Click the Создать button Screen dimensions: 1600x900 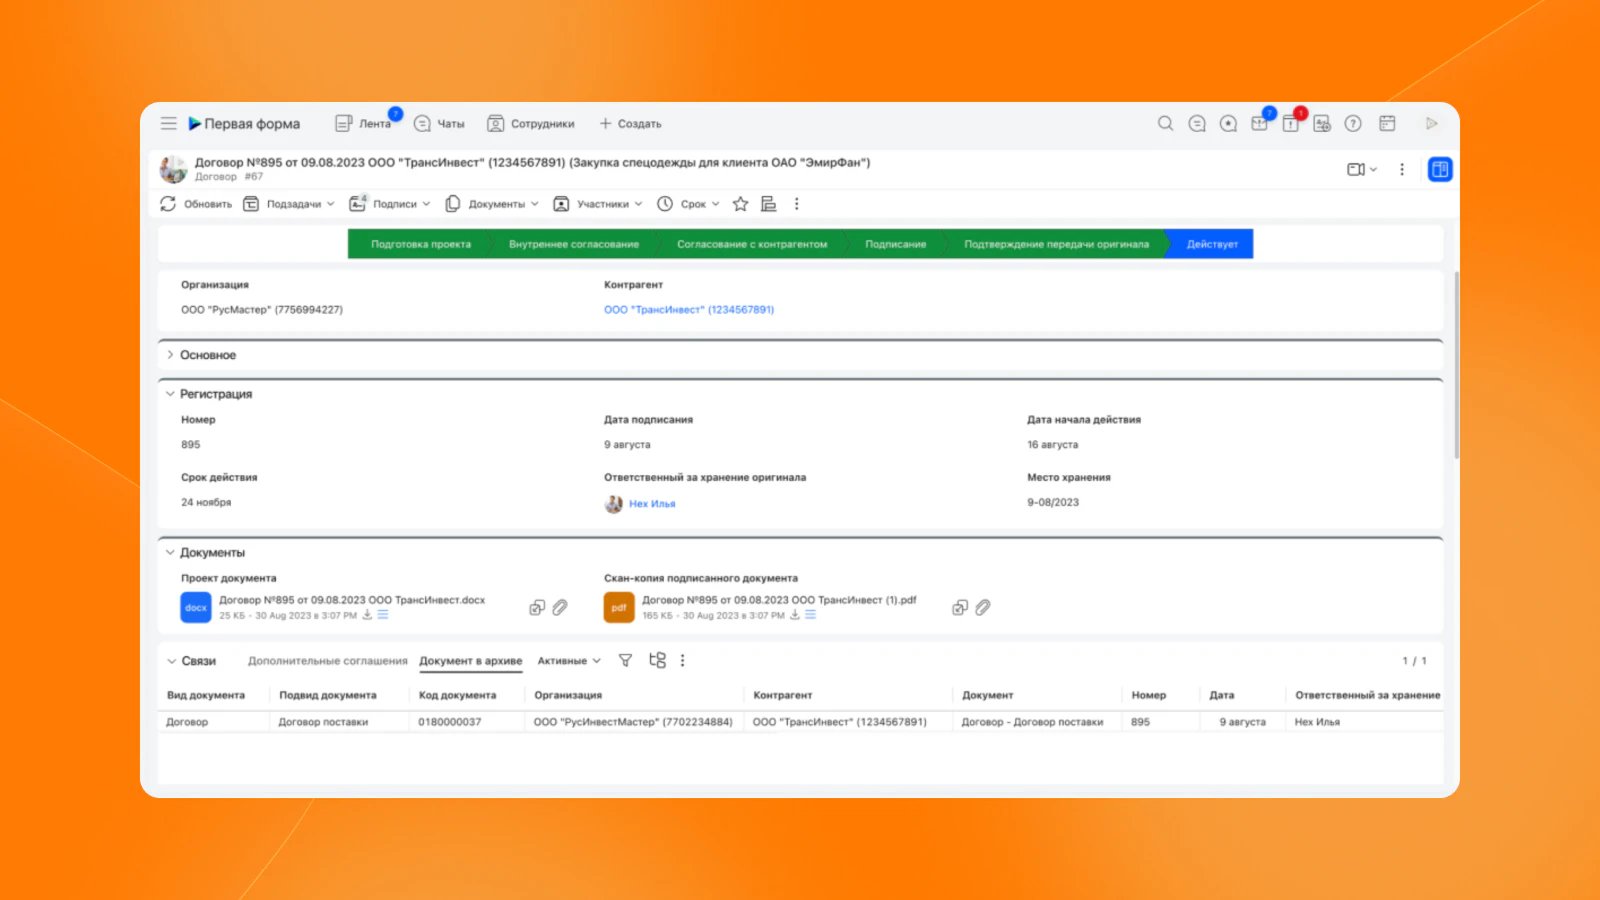click(630, 123)
